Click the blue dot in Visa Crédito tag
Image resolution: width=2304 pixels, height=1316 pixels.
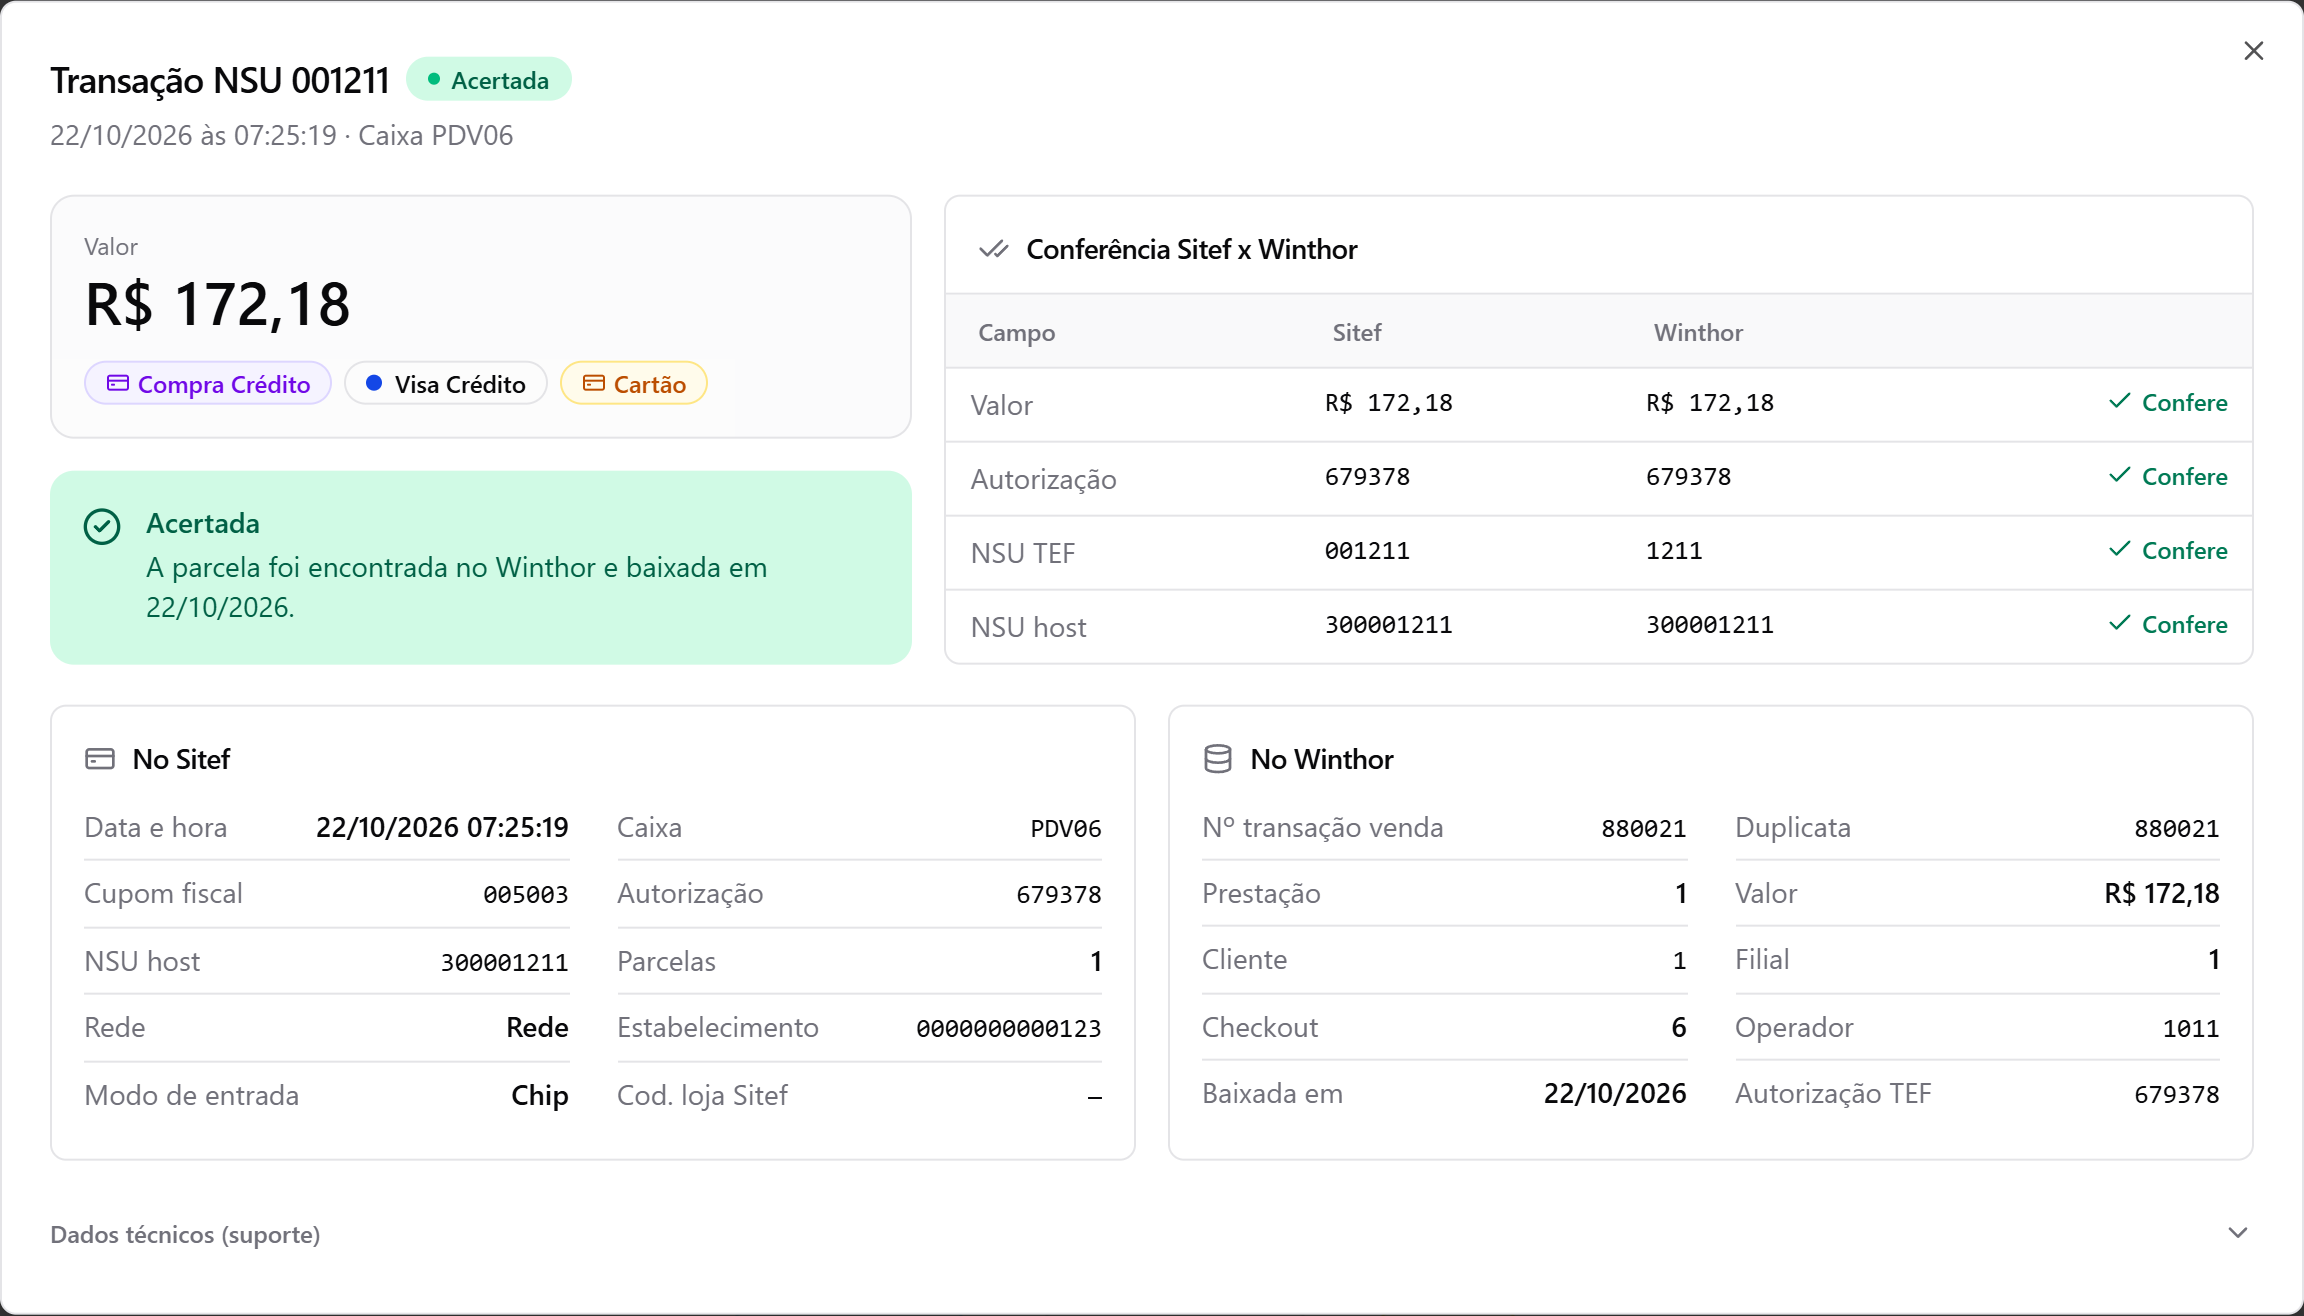tap(374, 383)
